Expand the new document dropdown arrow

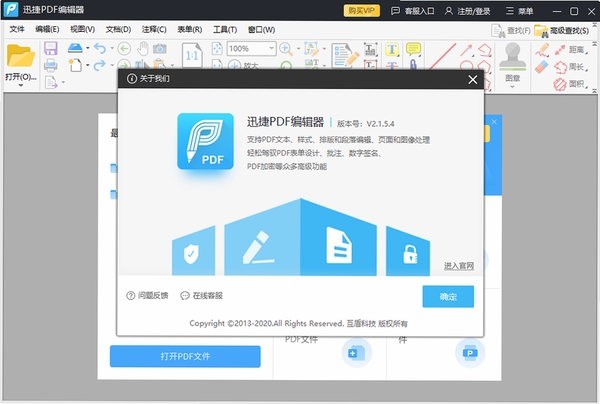tap(88, 65)
